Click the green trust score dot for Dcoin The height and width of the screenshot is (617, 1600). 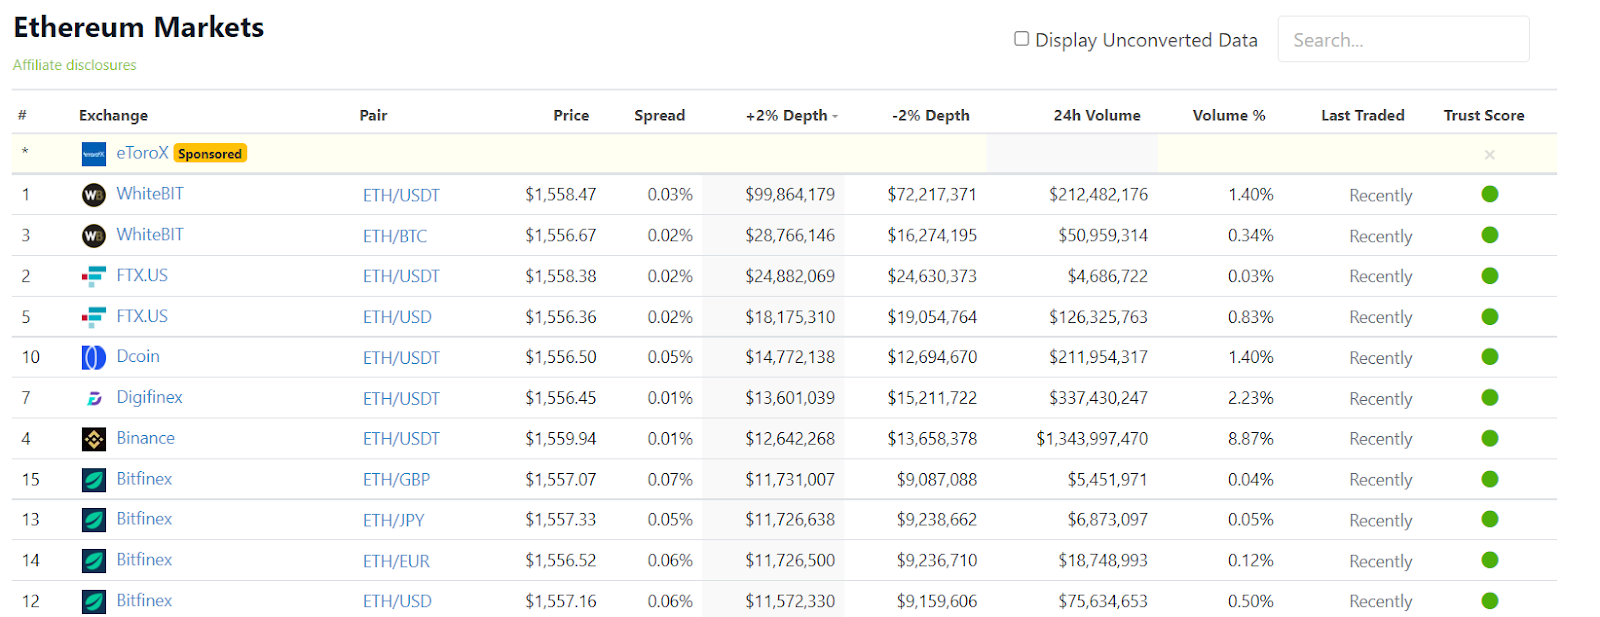1490,356
